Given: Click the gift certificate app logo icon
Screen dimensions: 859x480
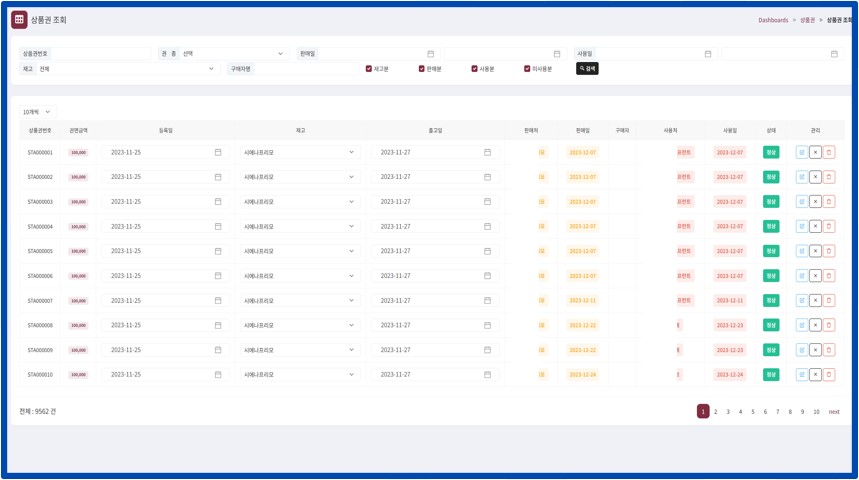Looking at the screenshot, I should [x=19, y=20].
